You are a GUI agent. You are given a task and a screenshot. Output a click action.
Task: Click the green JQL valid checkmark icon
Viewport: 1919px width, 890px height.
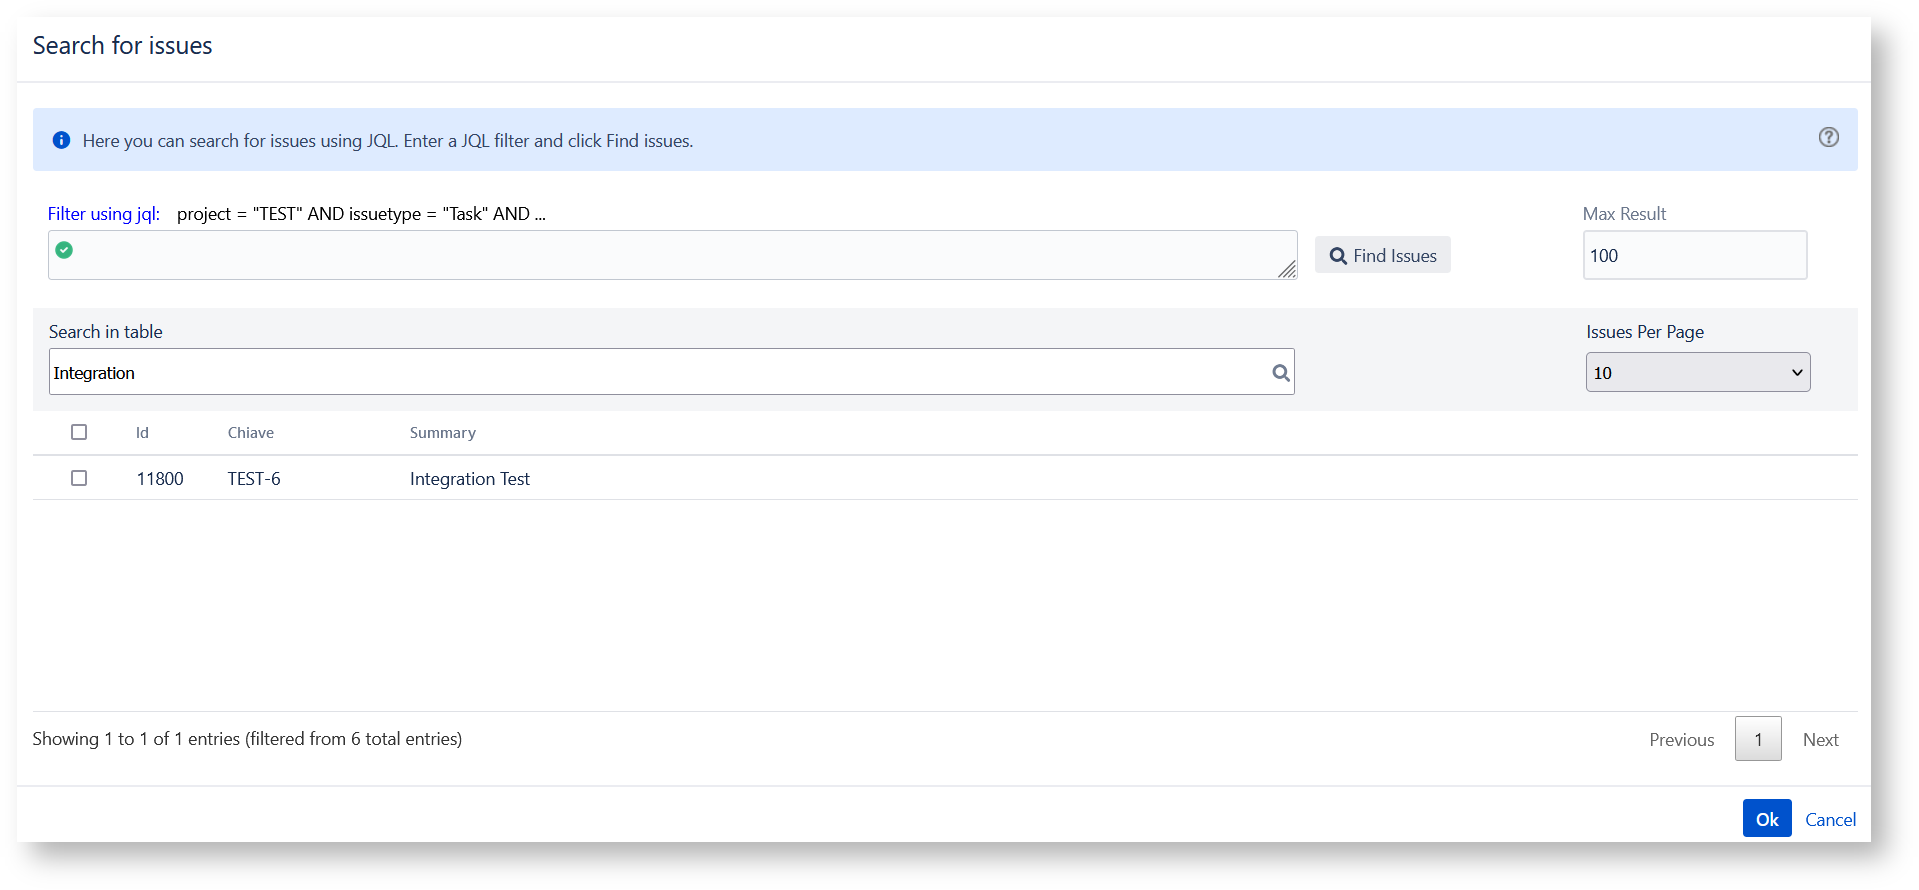(64, 250)
